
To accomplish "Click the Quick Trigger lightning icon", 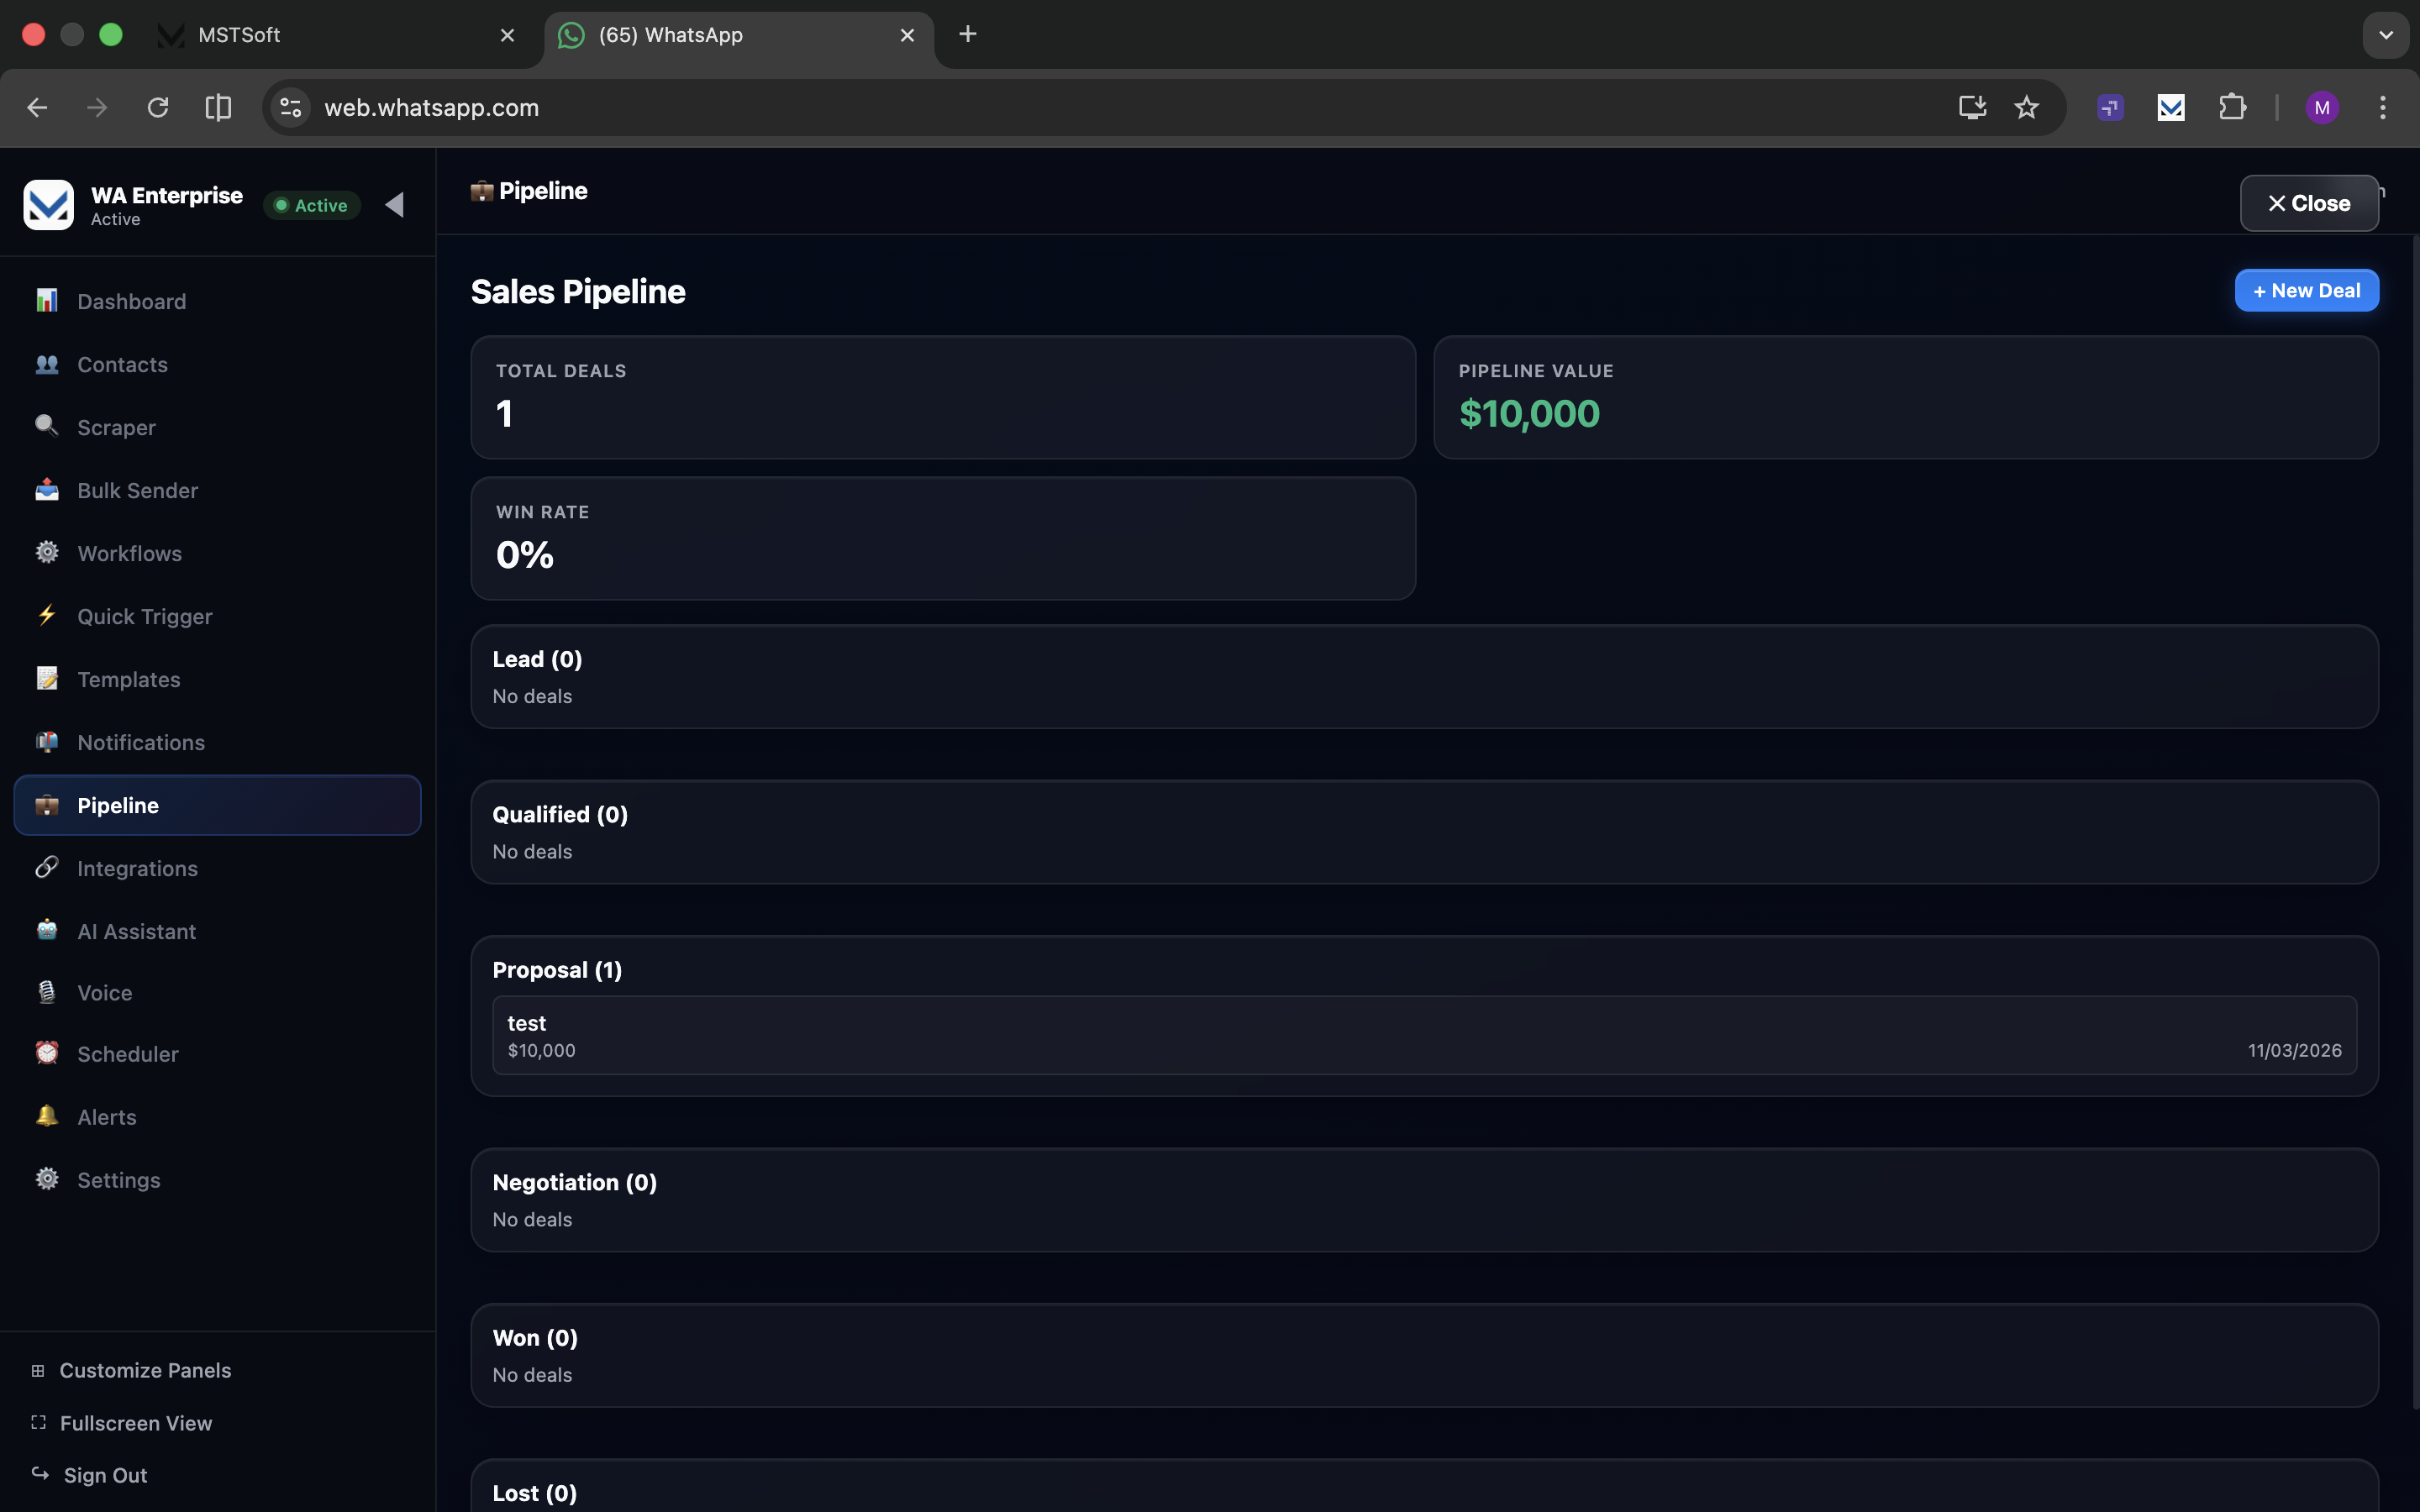I will click(x=47, y=616).
